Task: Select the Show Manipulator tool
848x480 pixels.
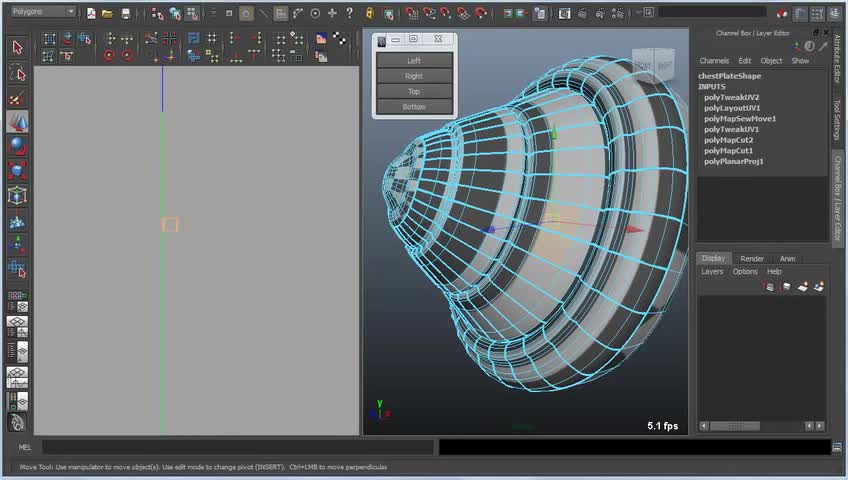Action: click(17, 245)
